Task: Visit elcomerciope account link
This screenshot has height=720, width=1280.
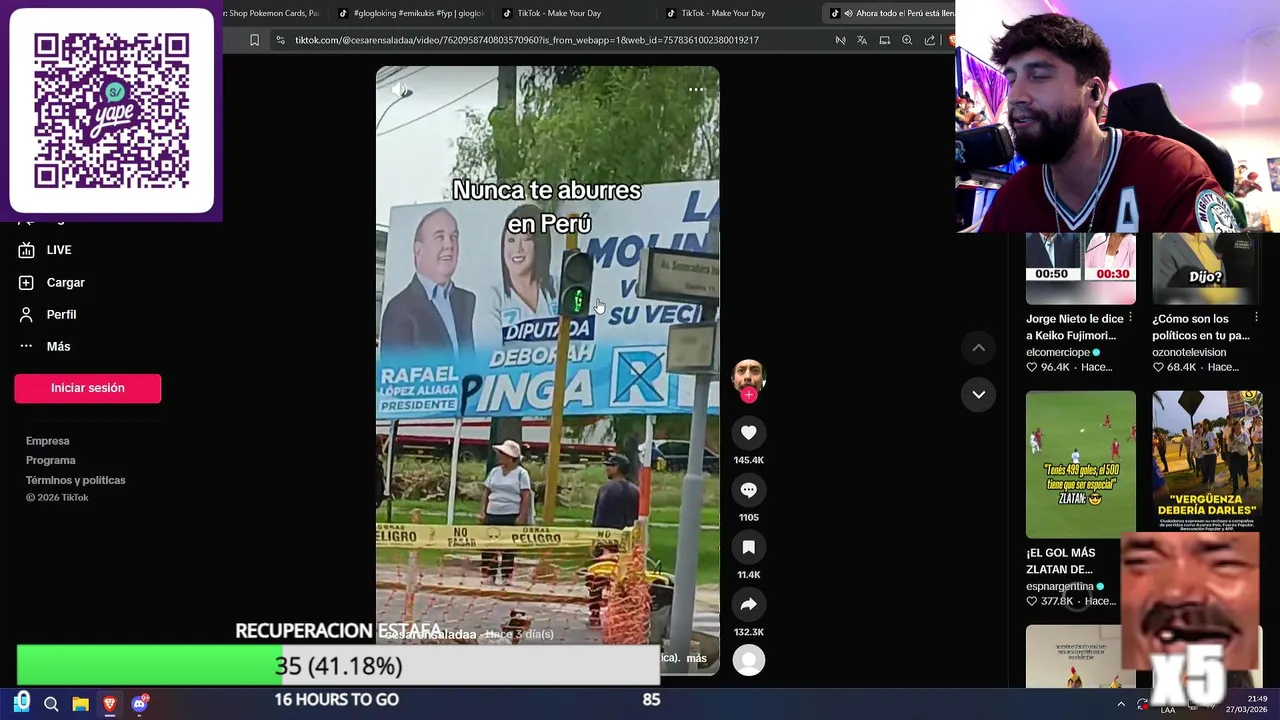Action: (1058, 352)
